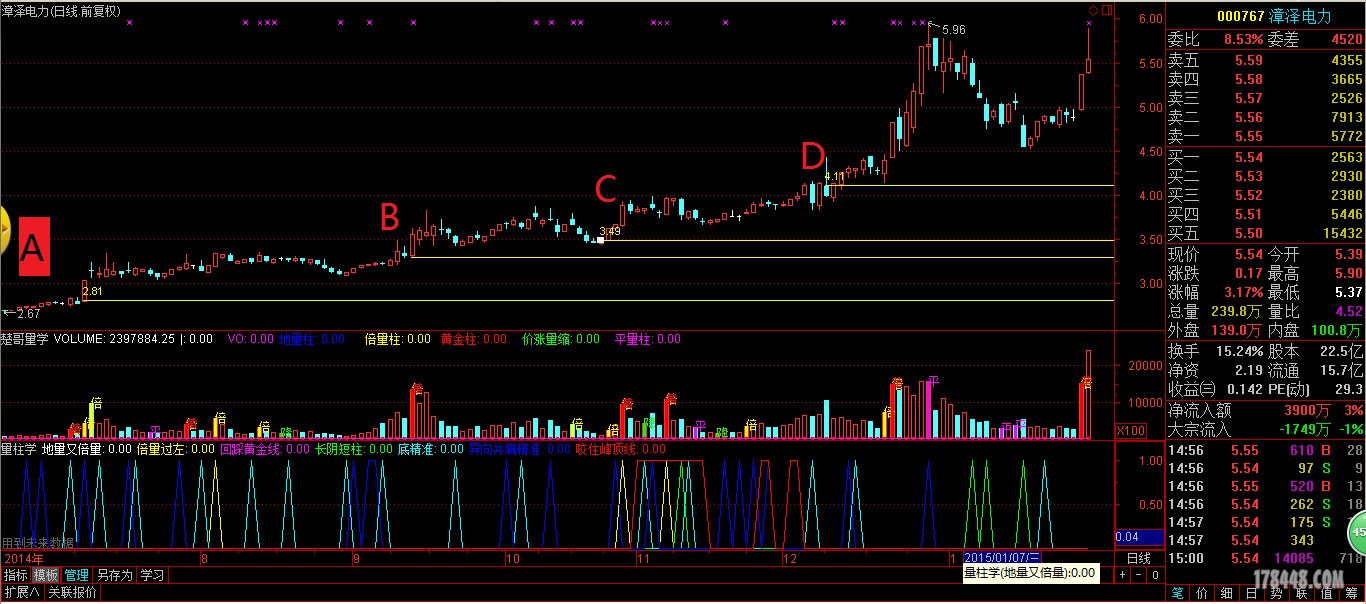Select the 卖五 price 5.59
Viewport: 1366px width, 604px height.
point(1249,60)
